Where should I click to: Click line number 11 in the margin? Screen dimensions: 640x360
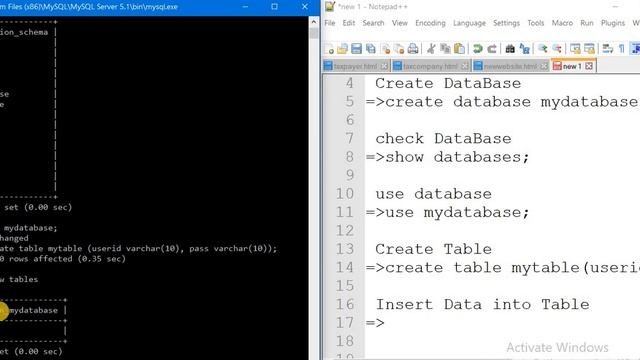[x=344, y=212]
